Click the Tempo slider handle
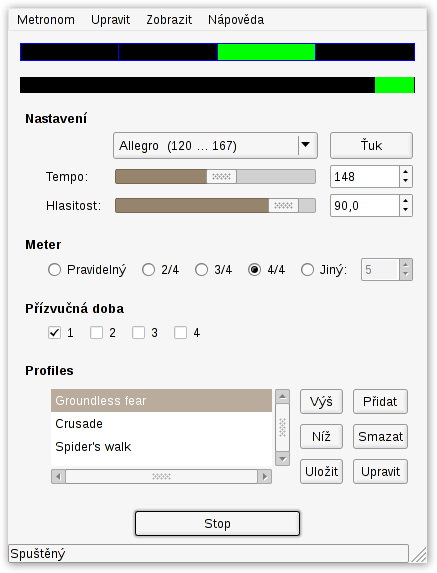This screenshot has width=437, height=573. (x=221, y=177)
